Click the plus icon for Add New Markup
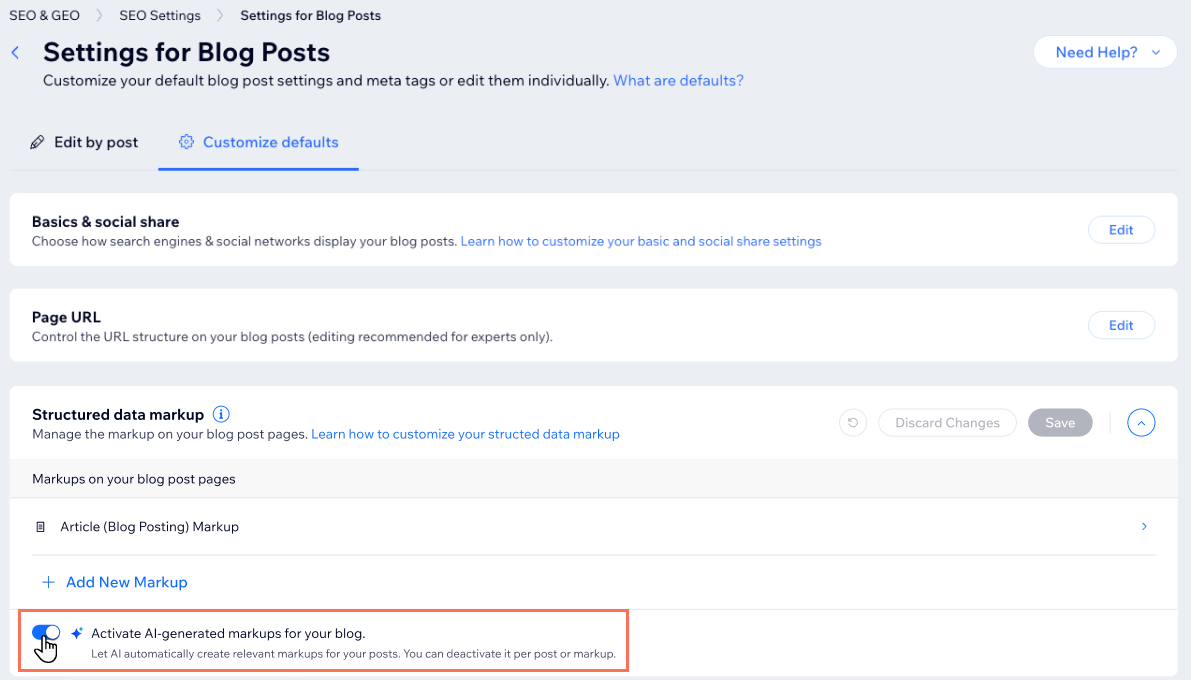 [x=48, y=582]
